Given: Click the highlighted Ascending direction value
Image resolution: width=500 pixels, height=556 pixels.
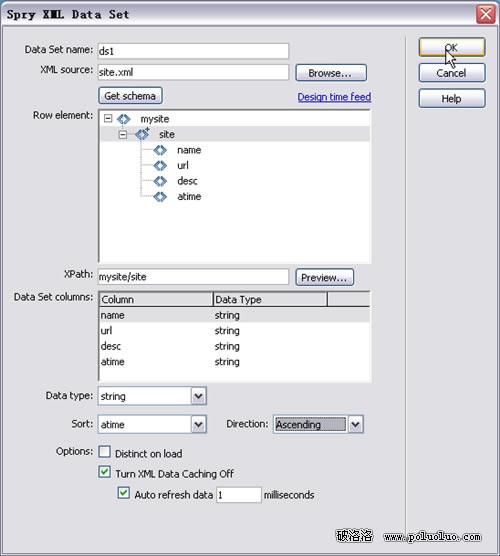Looking at the screenshot, I should (310, 424).
